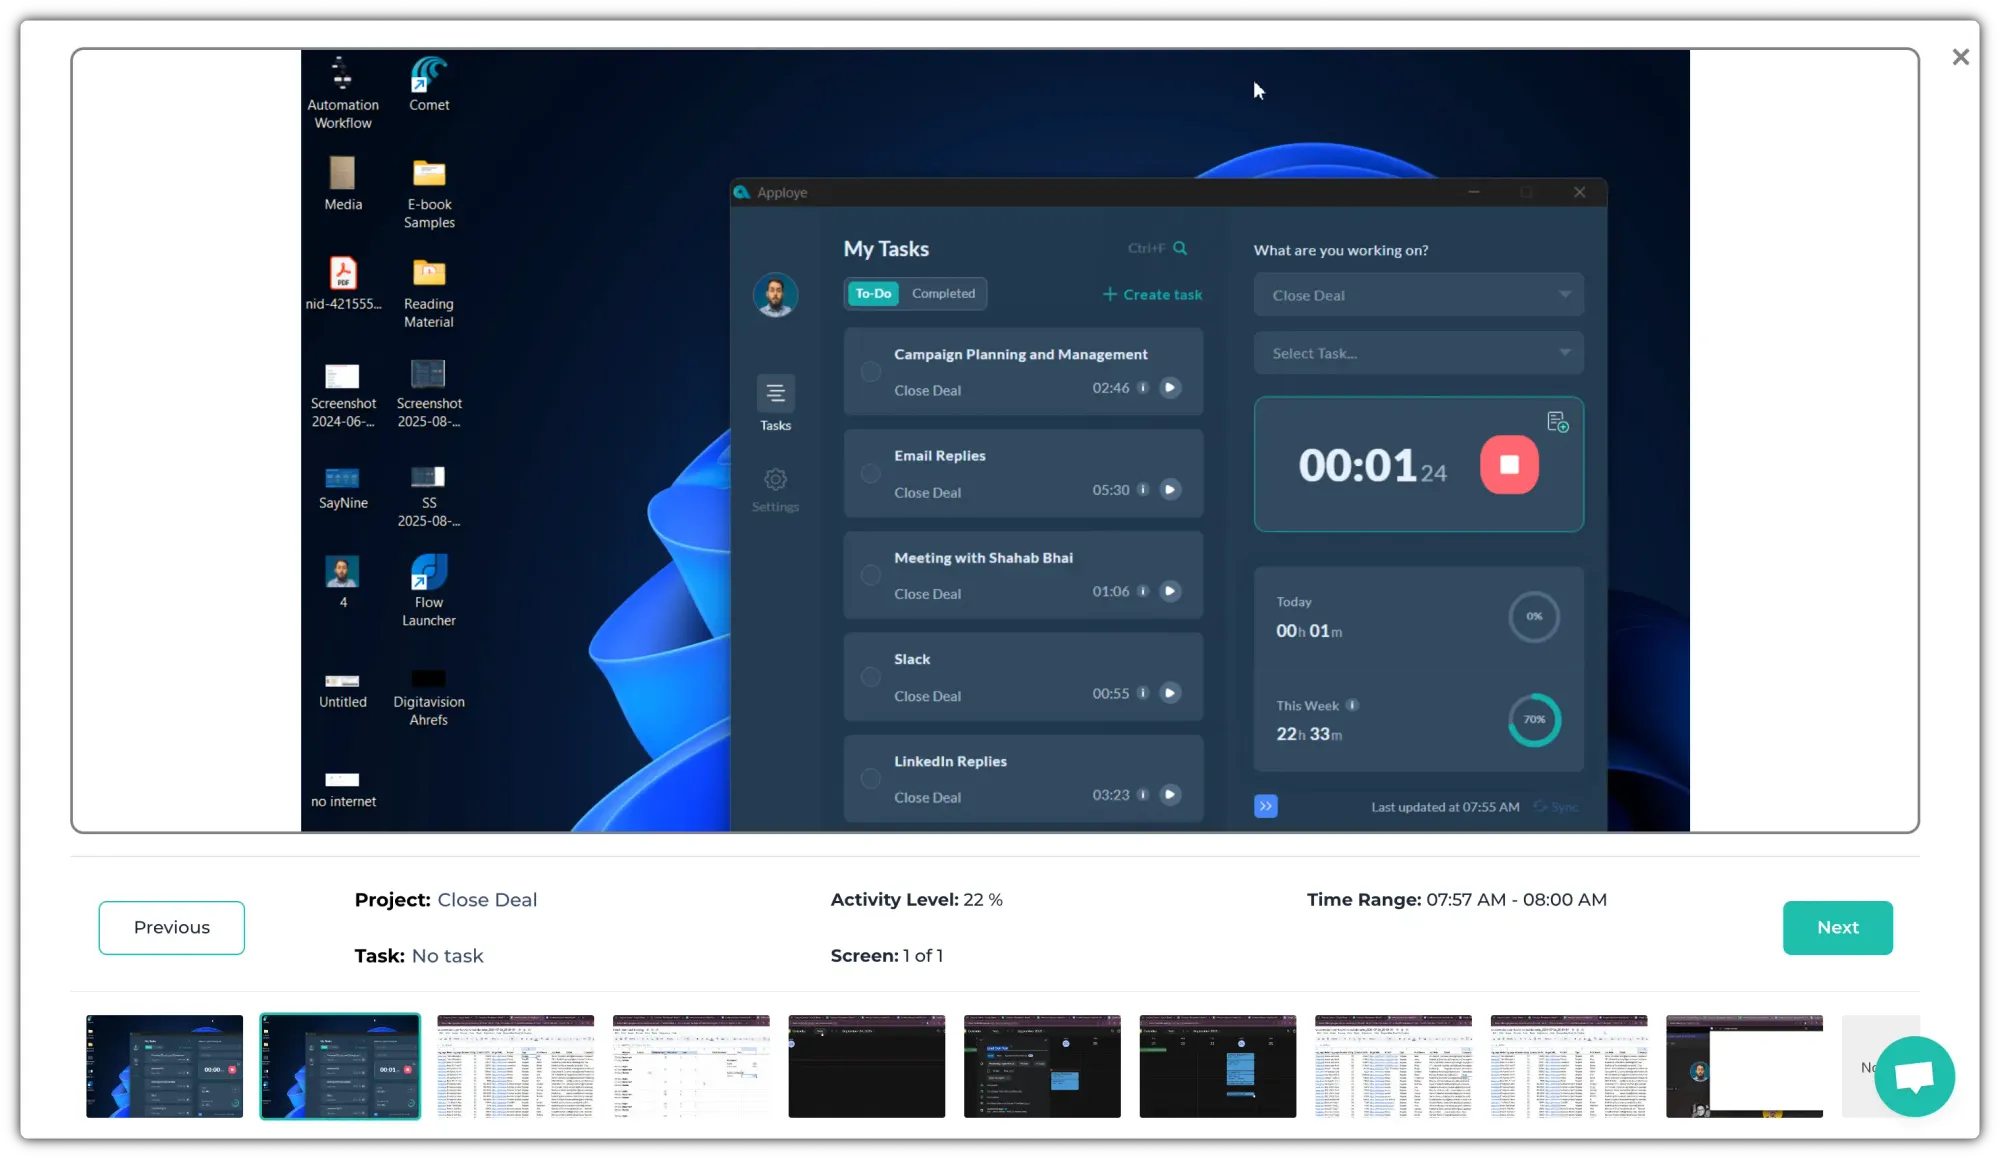Click the red stop timer button
This screenshot has width=2000, height=1159.
[x=1509, y=464]
